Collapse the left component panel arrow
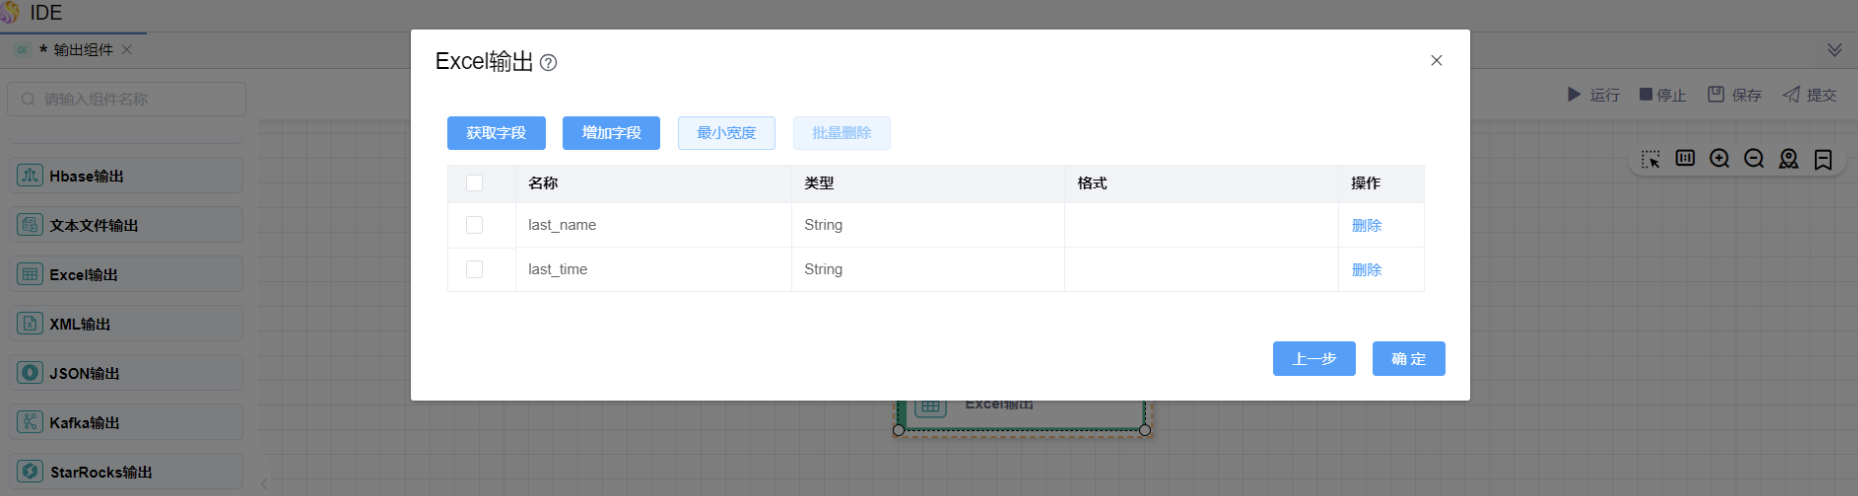Viewport: 1858px width, 496px height. pos(264,484)
